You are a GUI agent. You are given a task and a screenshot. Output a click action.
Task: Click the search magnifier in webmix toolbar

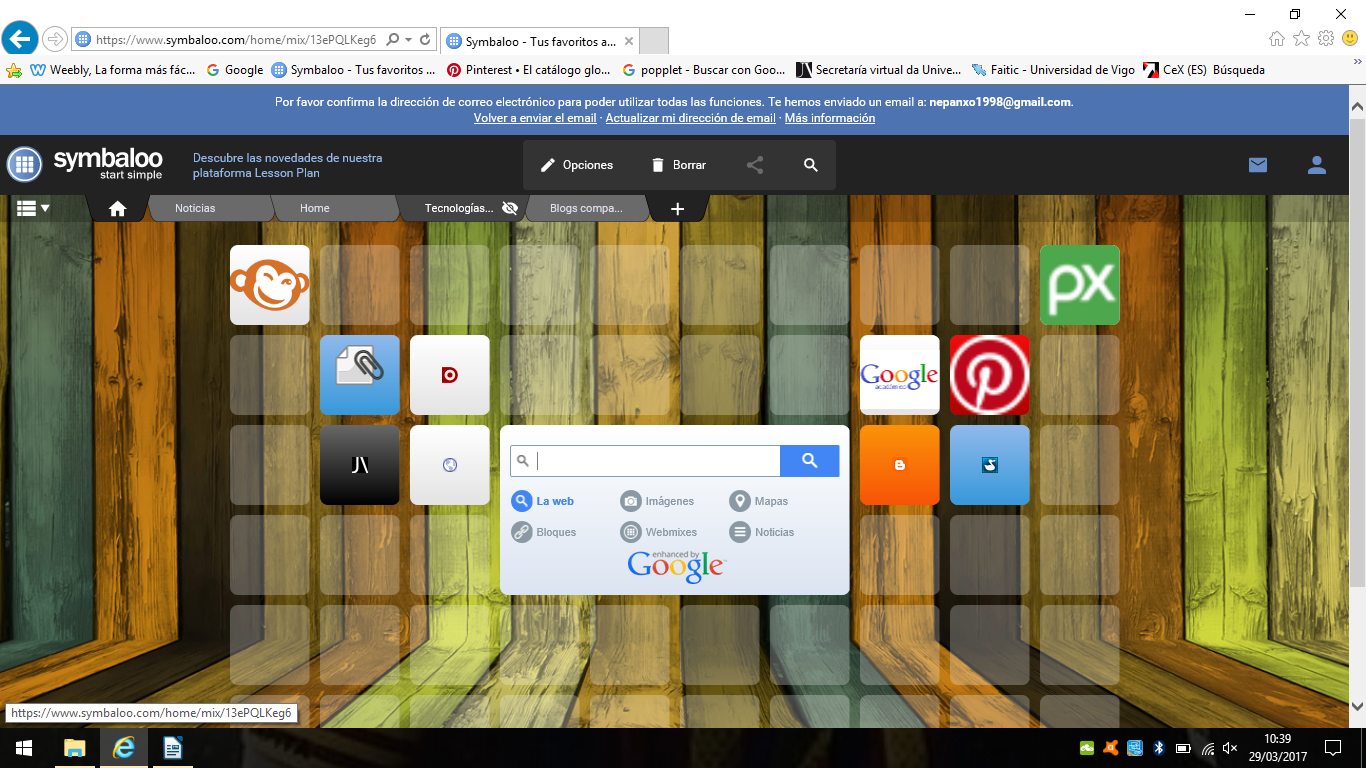811,165
